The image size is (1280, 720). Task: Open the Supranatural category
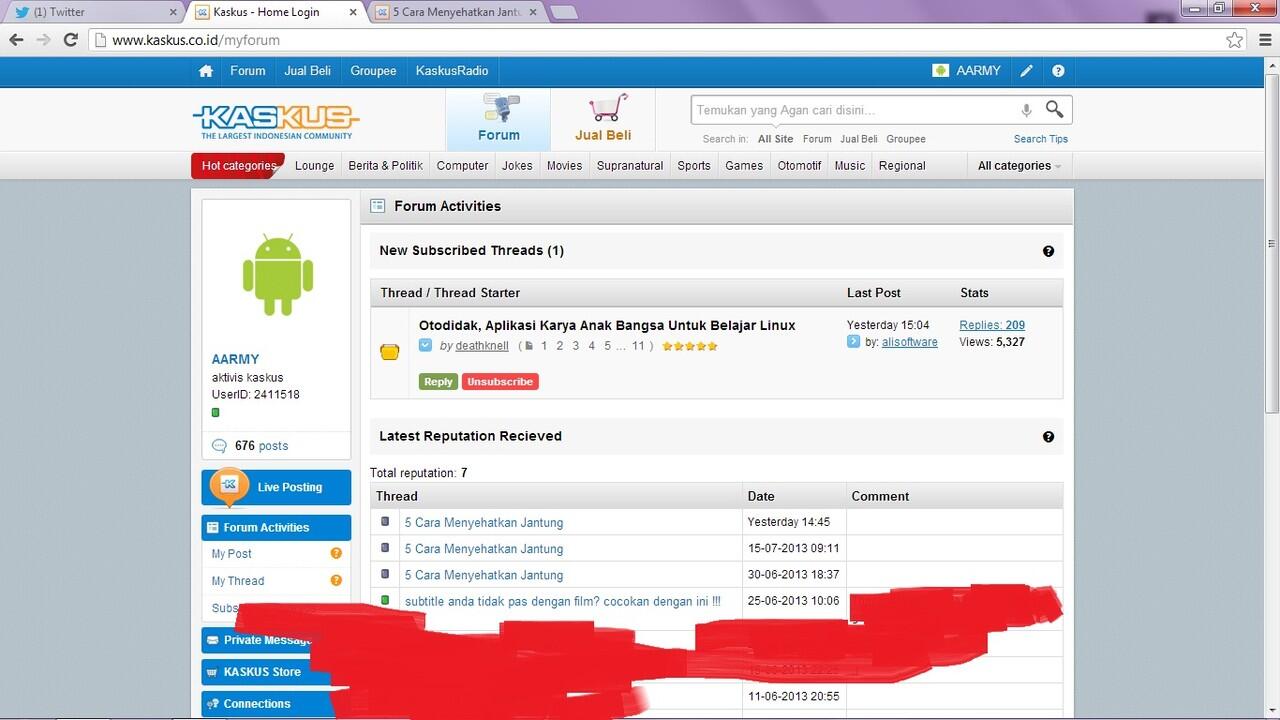tap(630, 166)
